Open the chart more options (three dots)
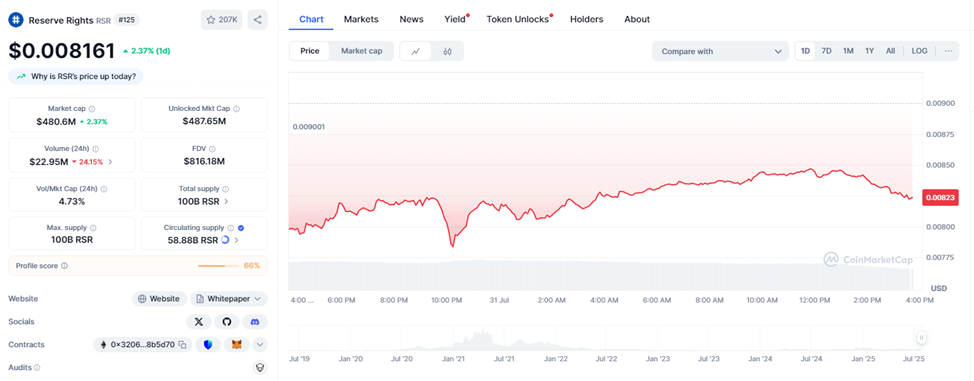974x381 pixels. pyautogui.click(x=948, y=51)
